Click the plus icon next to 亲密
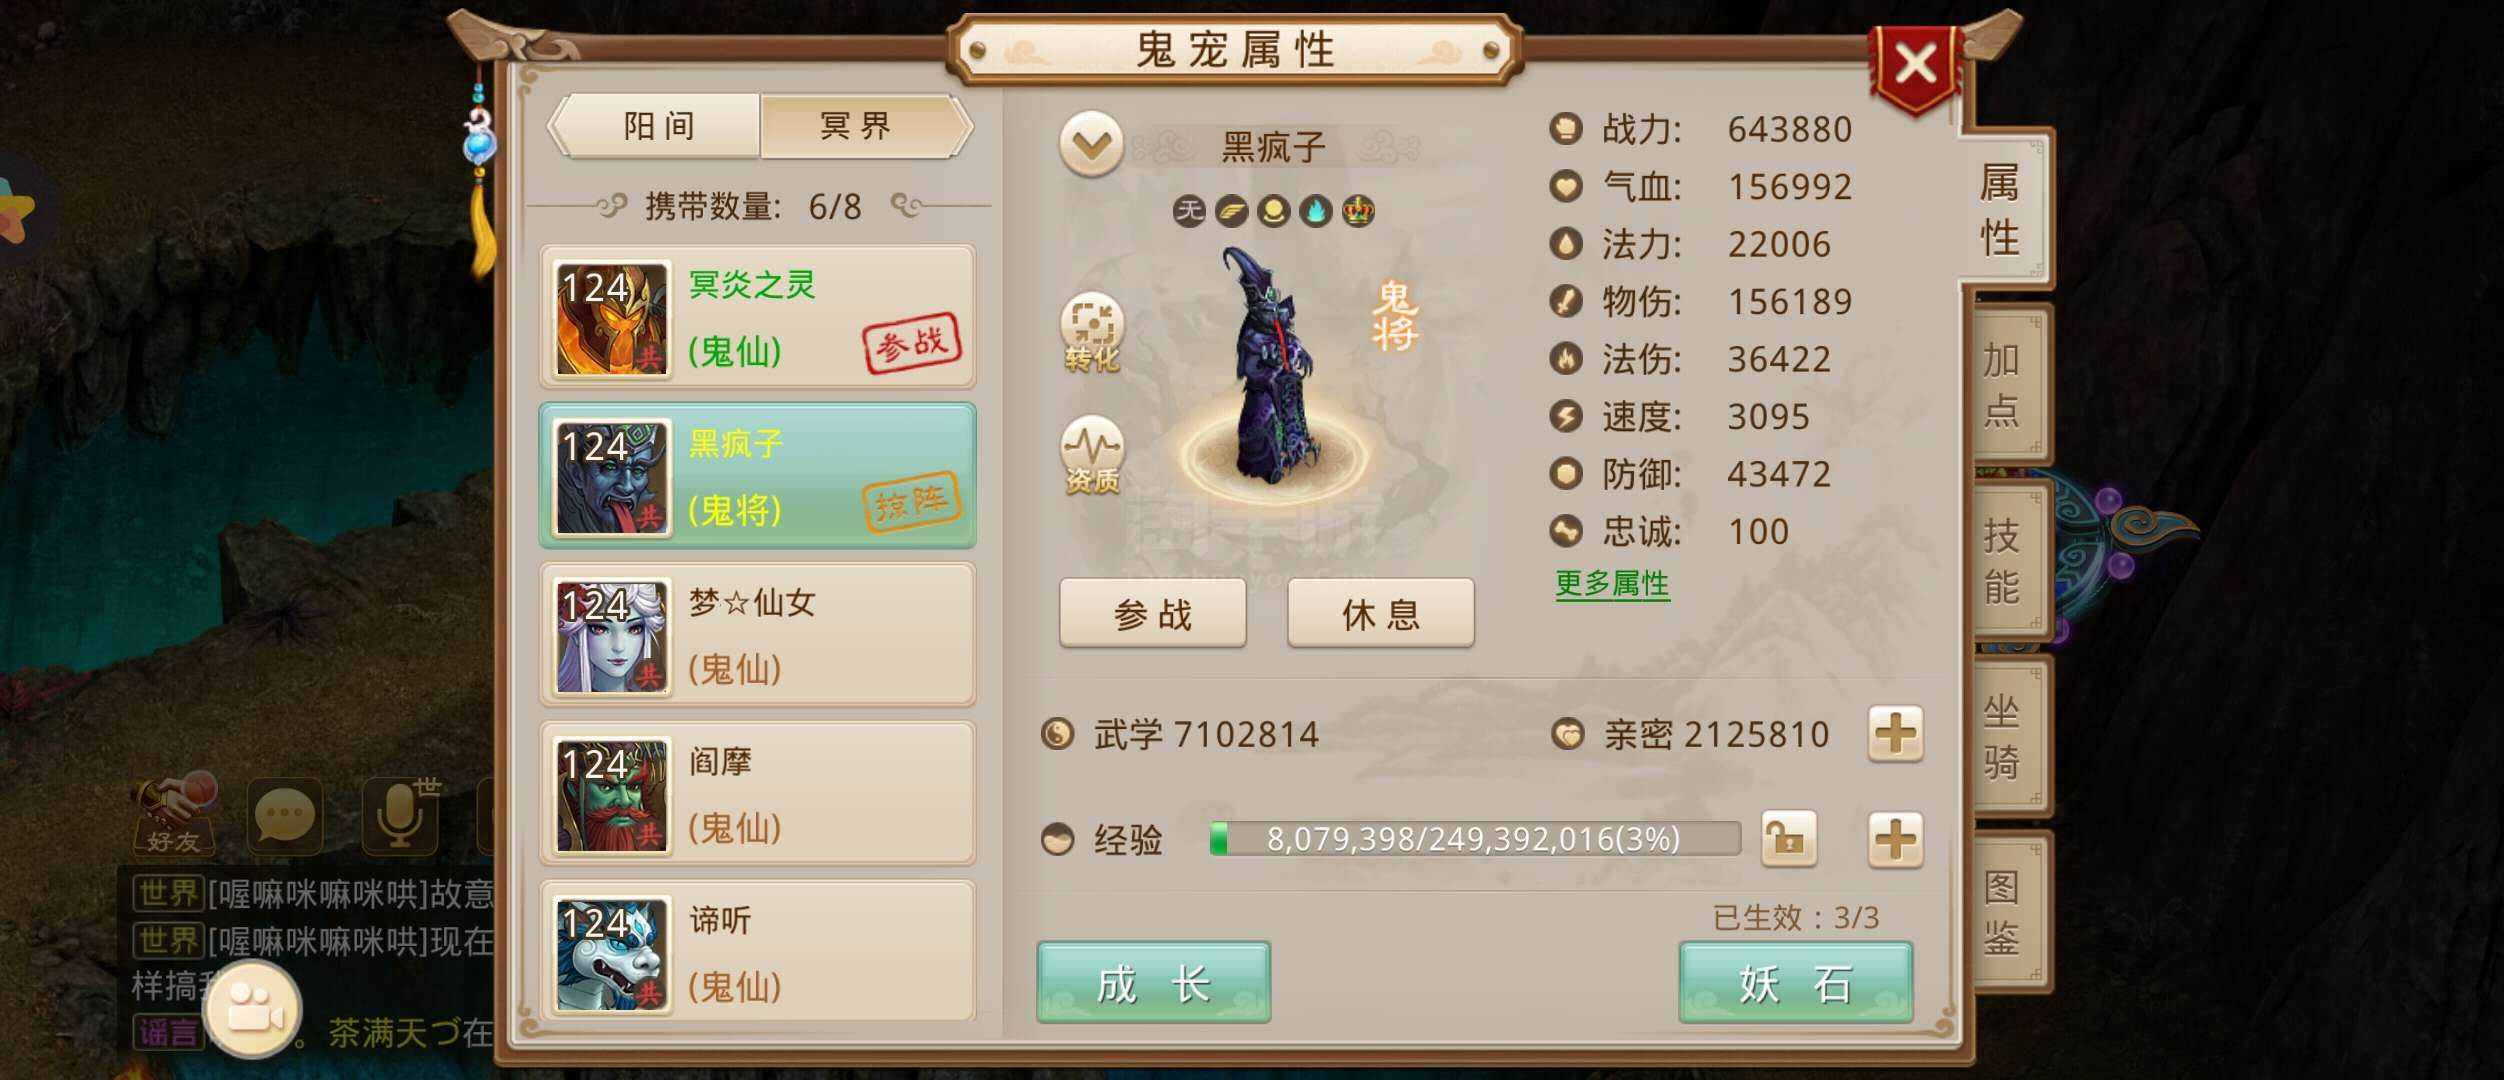Screen dimensions: 2504x1080 [1895, 734]
